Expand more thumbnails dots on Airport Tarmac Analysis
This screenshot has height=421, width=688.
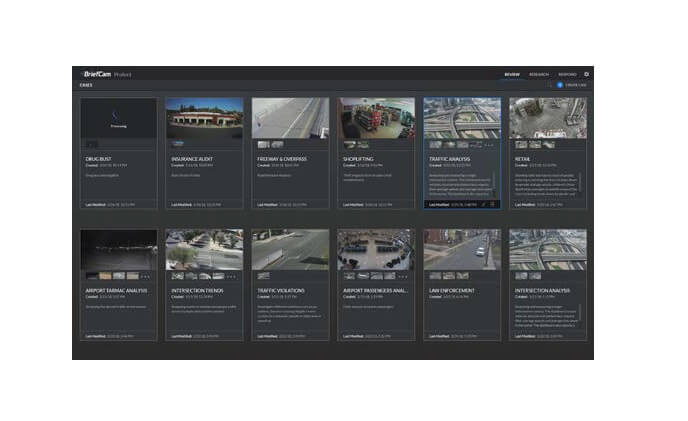[144, 275]
